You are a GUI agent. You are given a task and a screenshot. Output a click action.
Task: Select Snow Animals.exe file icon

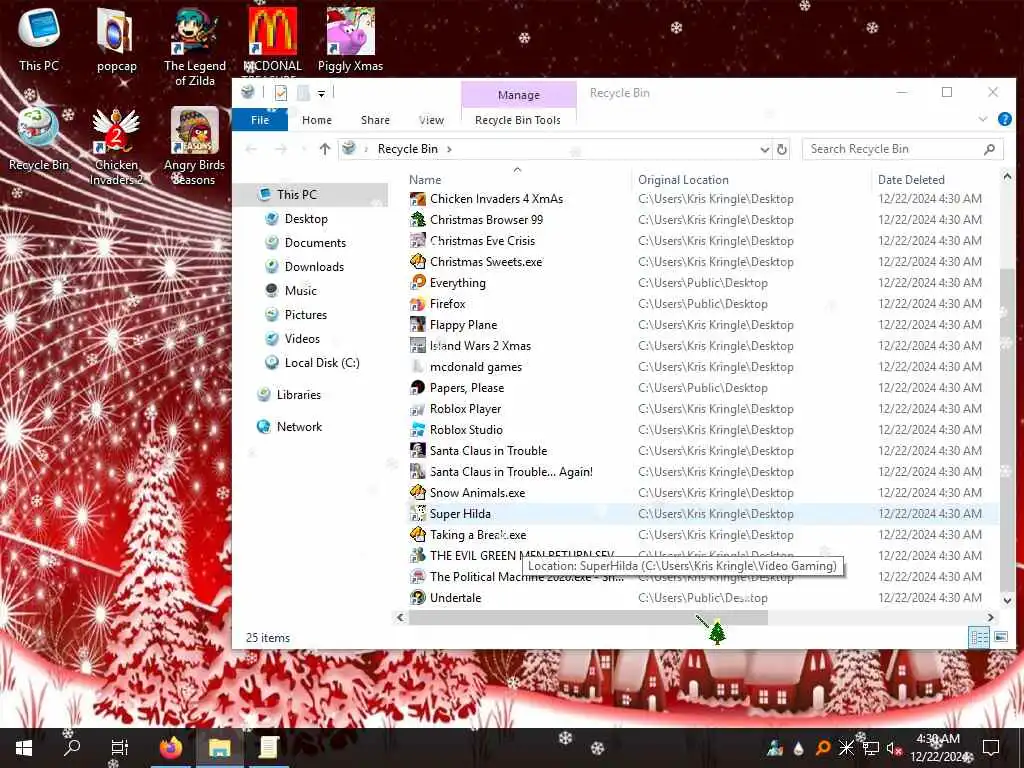point(418,492)
